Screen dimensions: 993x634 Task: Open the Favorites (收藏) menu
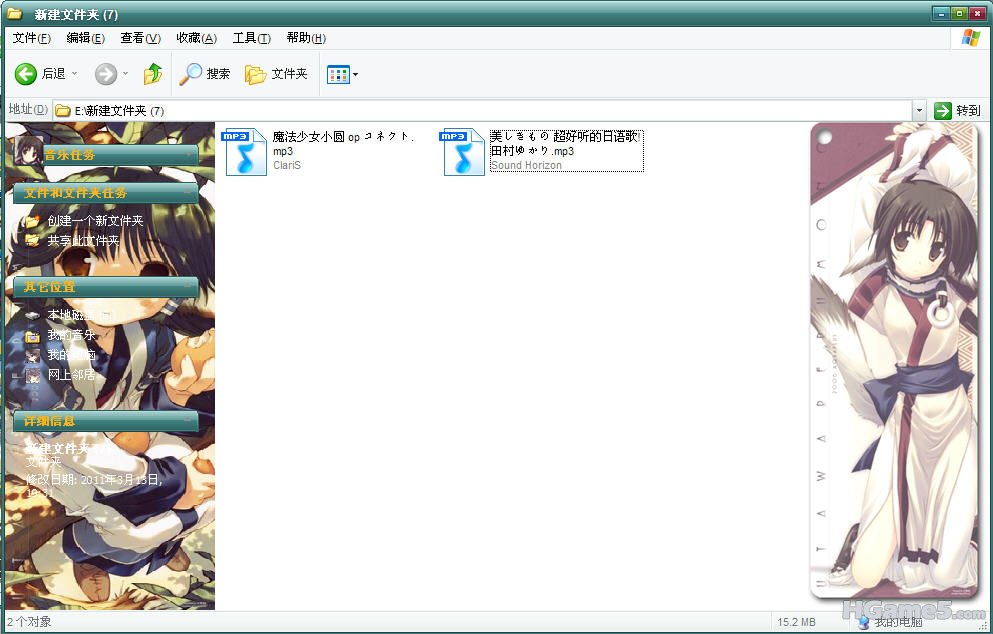click(196, 38)
